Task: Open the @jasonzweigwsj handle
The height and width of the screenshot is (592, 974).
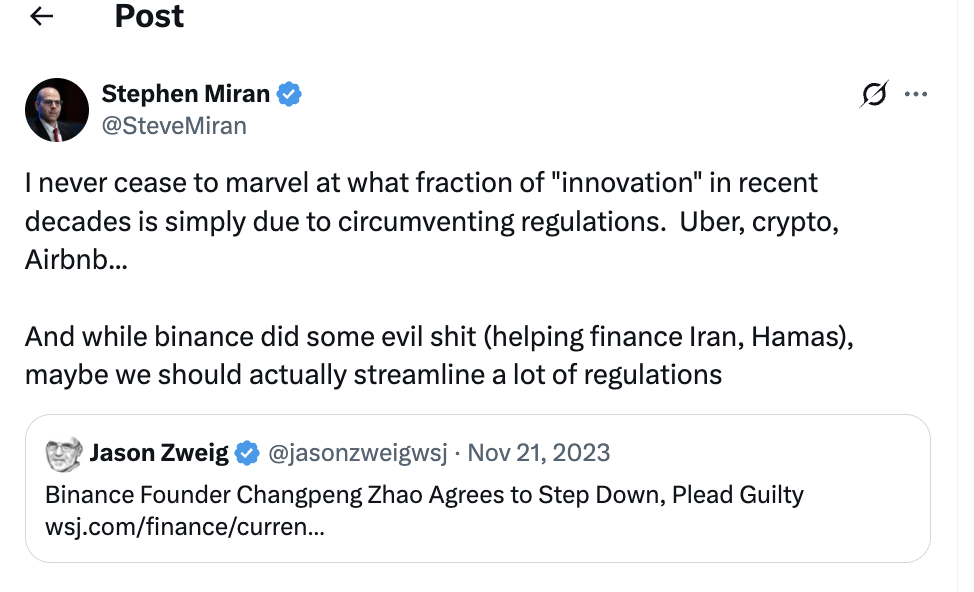Action: click(x=355, y=453)
